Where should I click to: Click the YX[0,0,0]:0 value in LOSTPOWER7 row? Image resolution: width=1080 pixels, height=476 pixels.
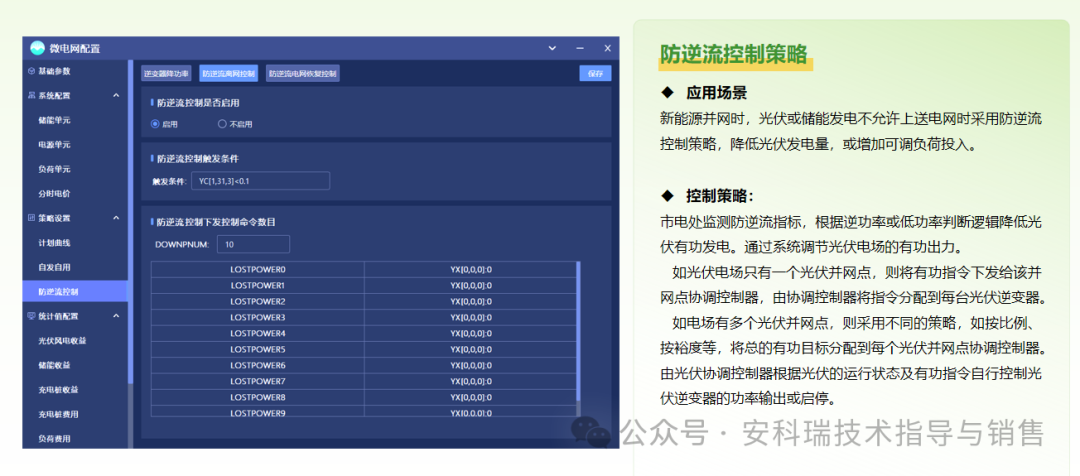470,381
